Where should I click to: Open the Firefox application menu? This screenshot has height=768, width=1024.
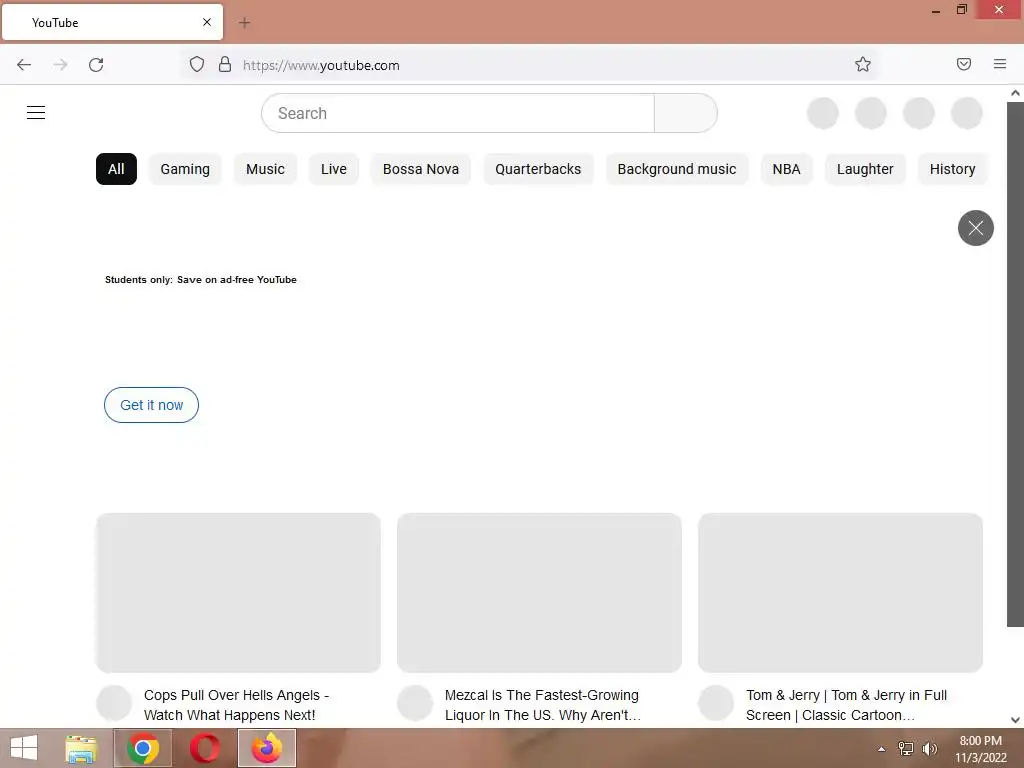pyautogui.click(x=1000, y=64)
